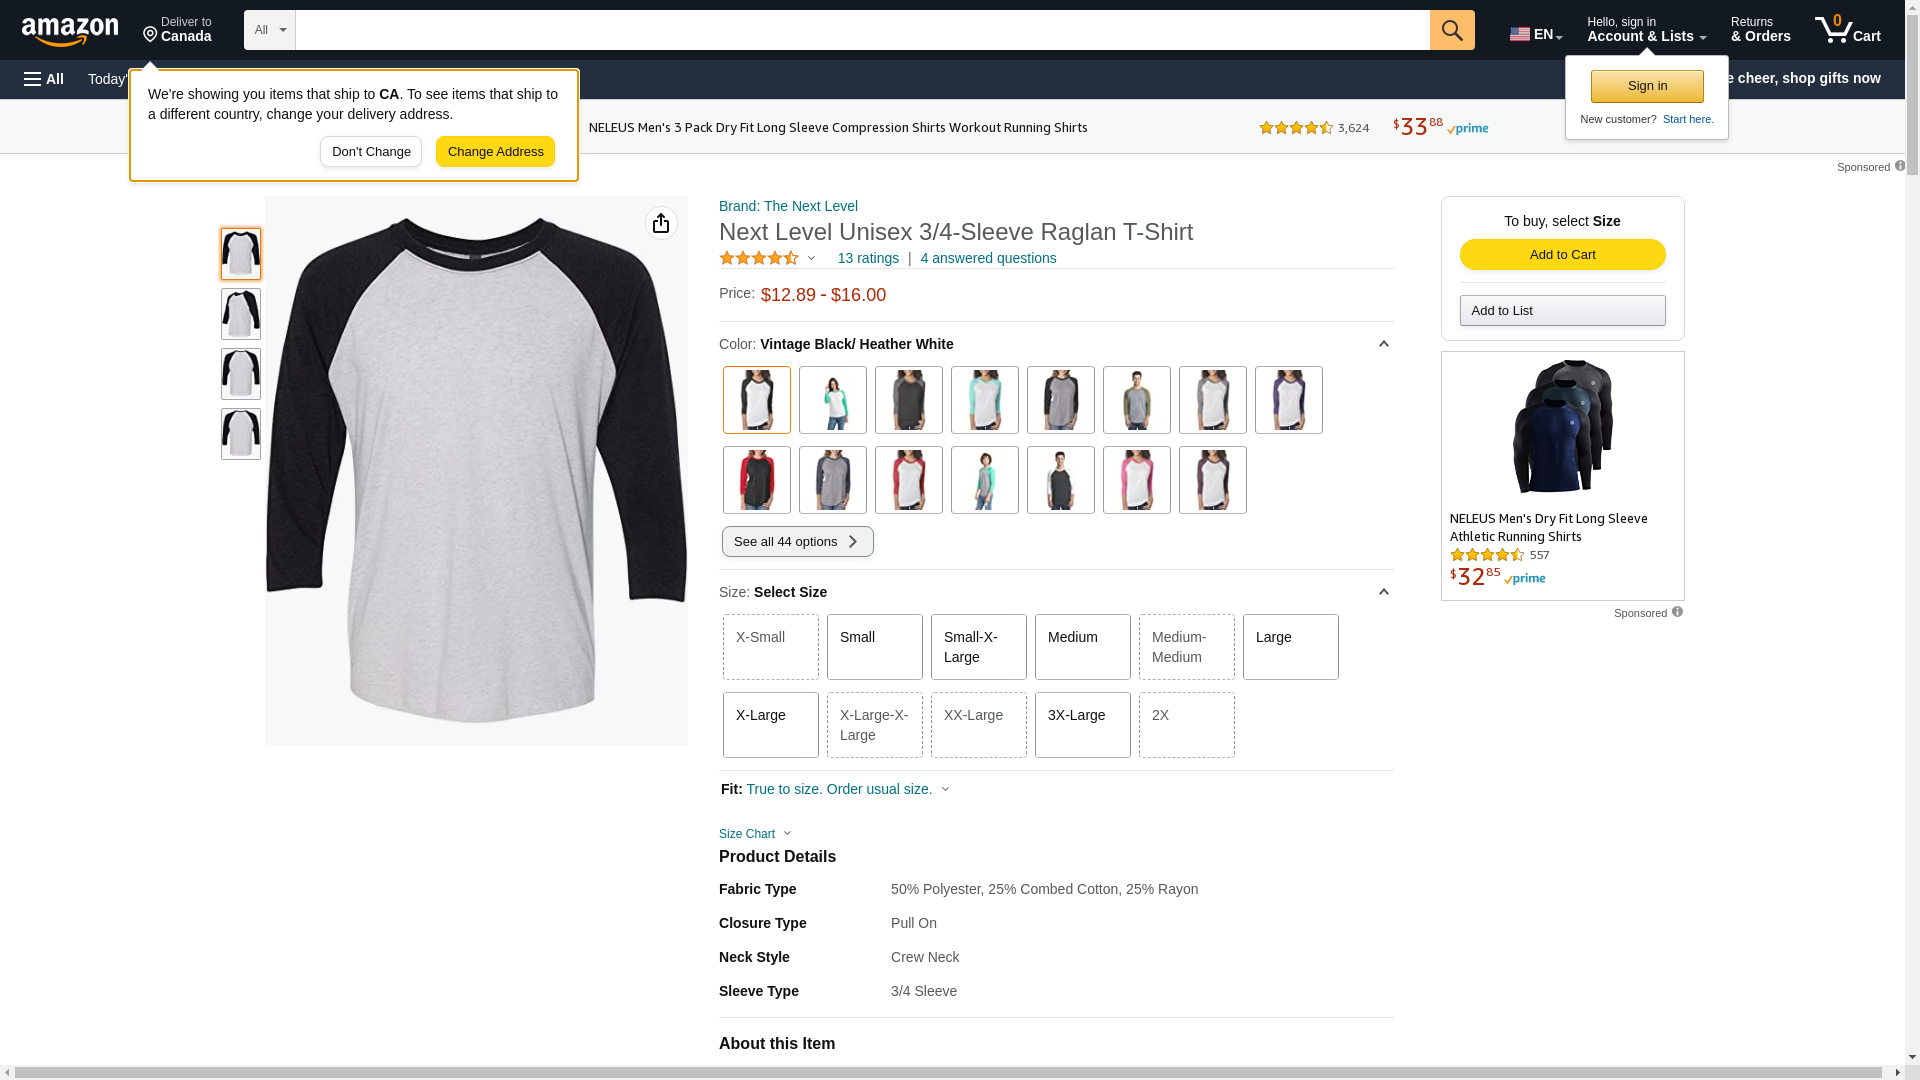Viewport: 1920px width, 1080px height.
Task: Expand the Size Chart dropdown
Action: tap(755, 834)
